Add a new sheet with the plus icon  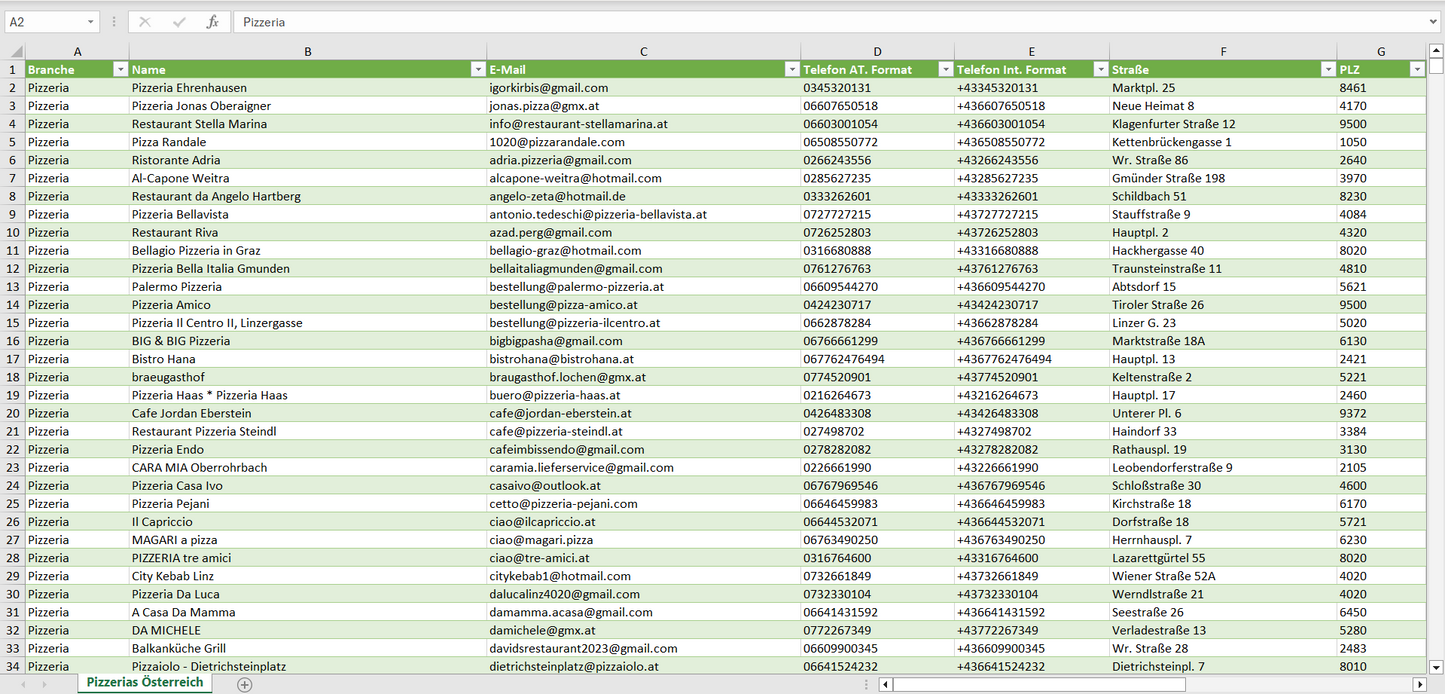(x=245, y=684)
